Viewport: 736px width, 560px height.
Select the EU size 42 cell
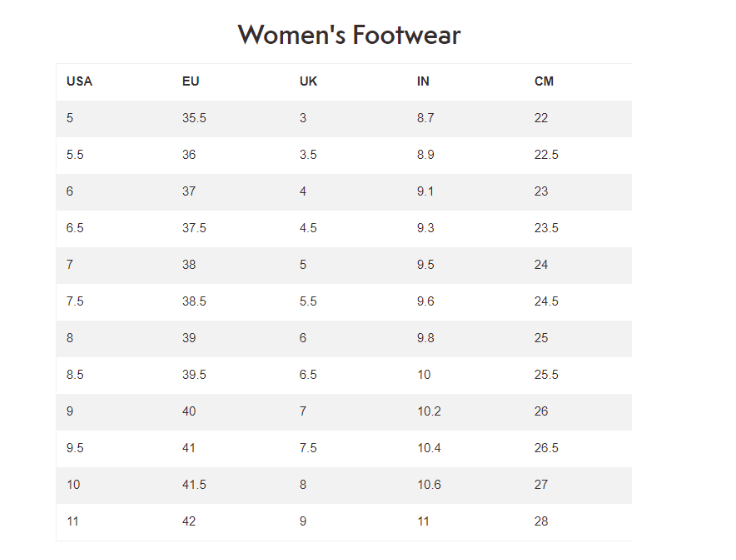(x=189, y=521)
